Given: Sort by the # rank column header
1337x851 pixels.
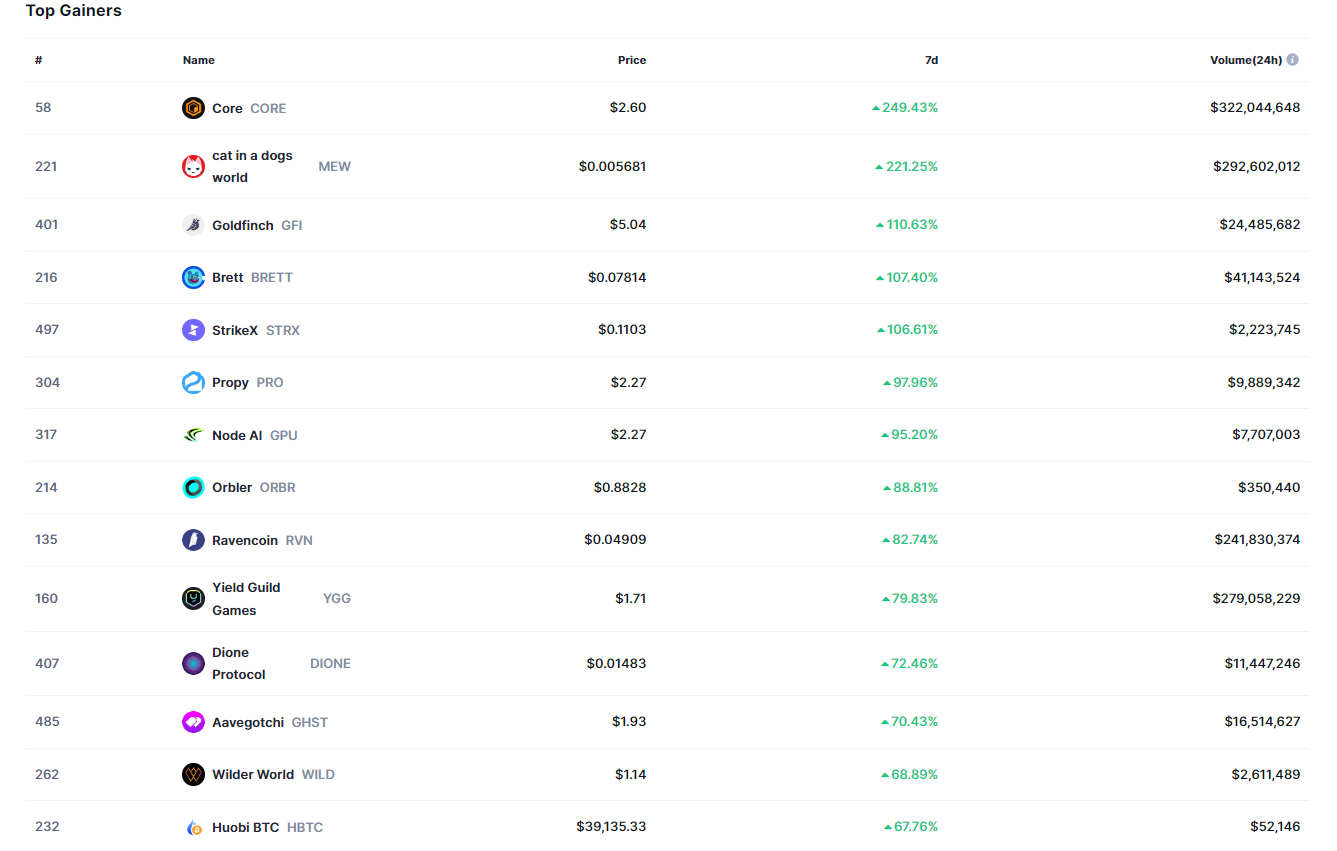Looking at the screenshot, I should [38, 60].
